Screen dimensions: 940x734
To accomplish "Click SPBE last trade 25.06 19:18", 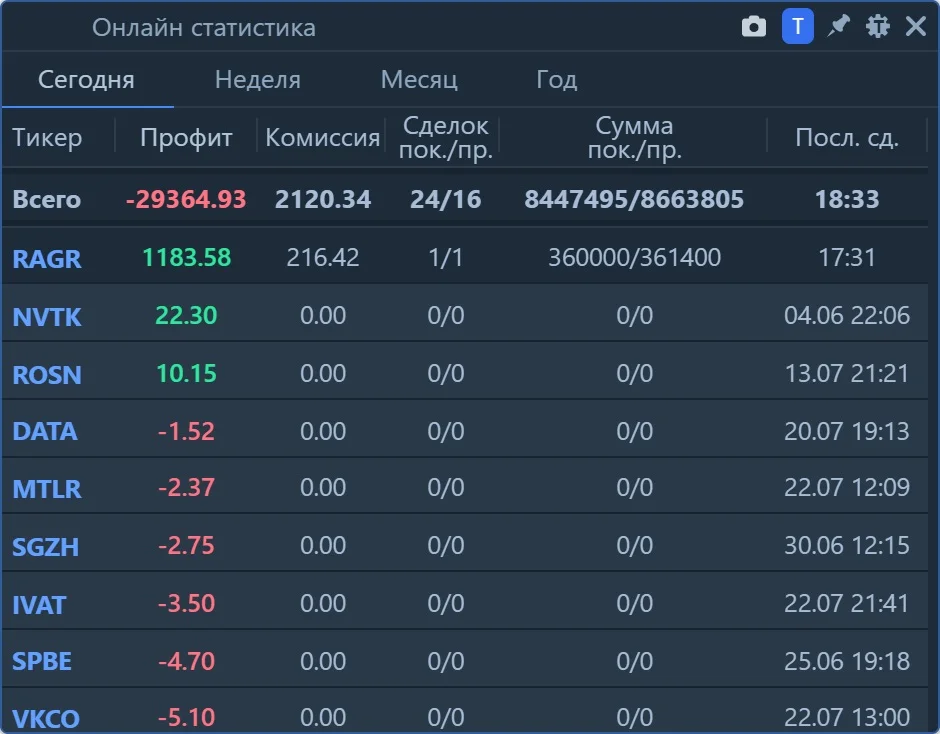I will (846, 661).
